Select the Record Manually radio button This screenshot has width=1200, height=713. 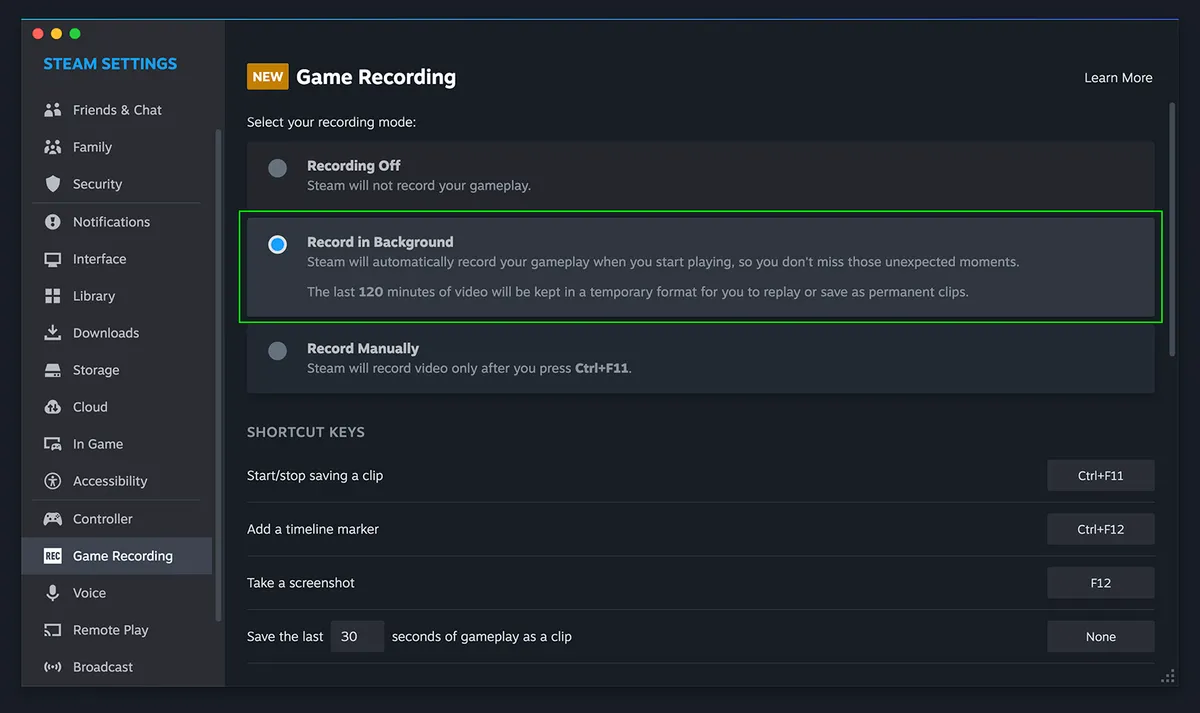click(278, 351)
